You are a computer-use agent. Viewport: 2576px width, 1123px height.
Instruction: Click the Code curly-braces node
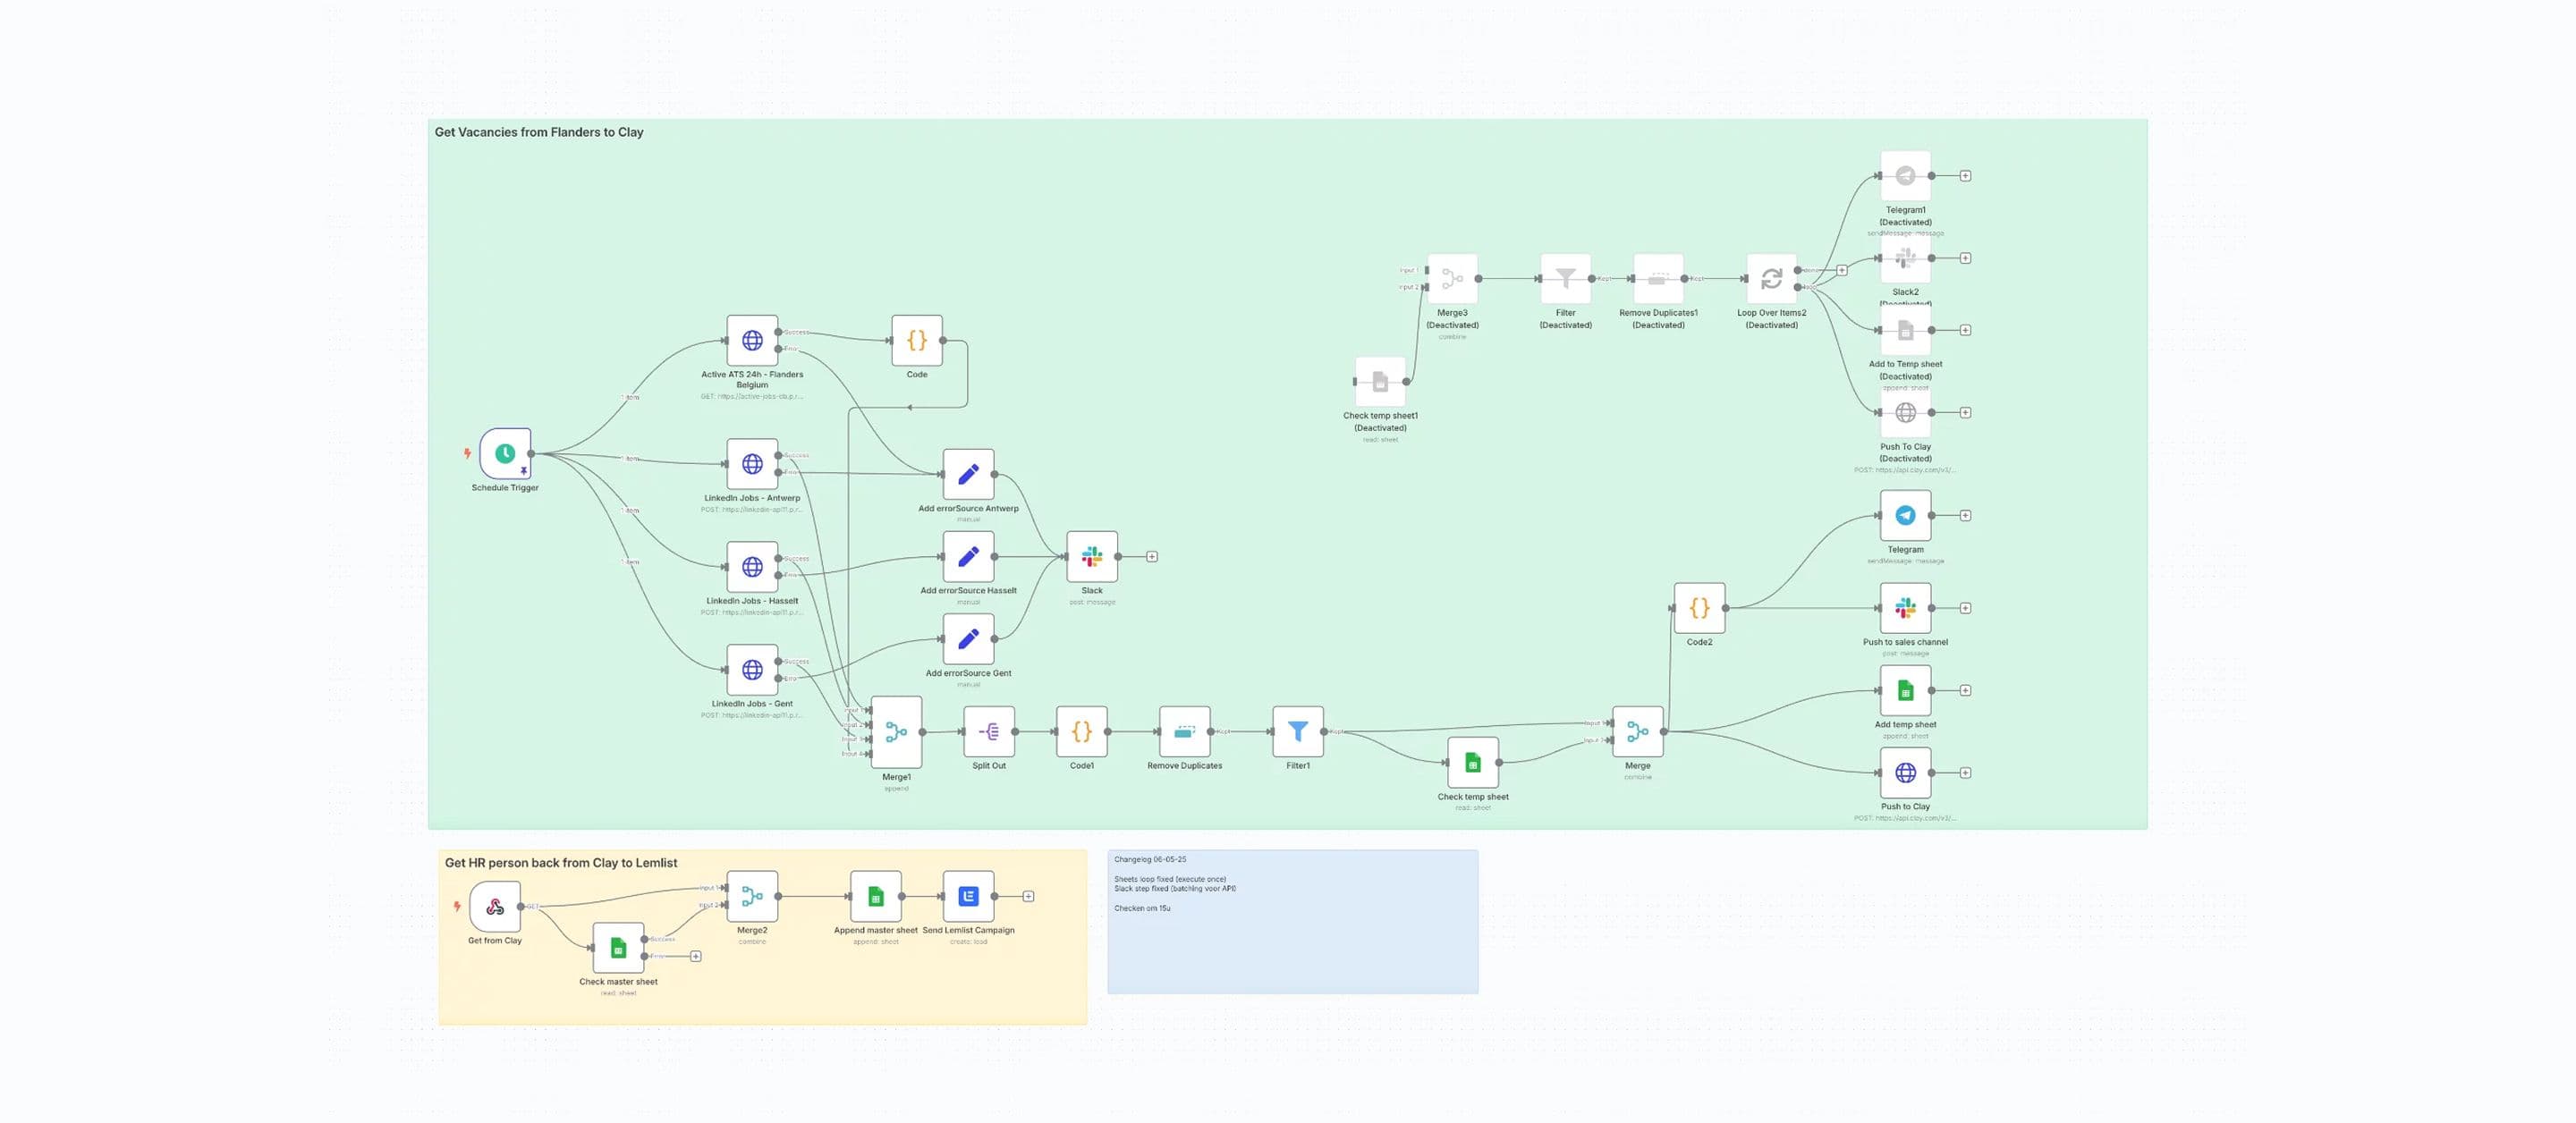pos(917,341)
